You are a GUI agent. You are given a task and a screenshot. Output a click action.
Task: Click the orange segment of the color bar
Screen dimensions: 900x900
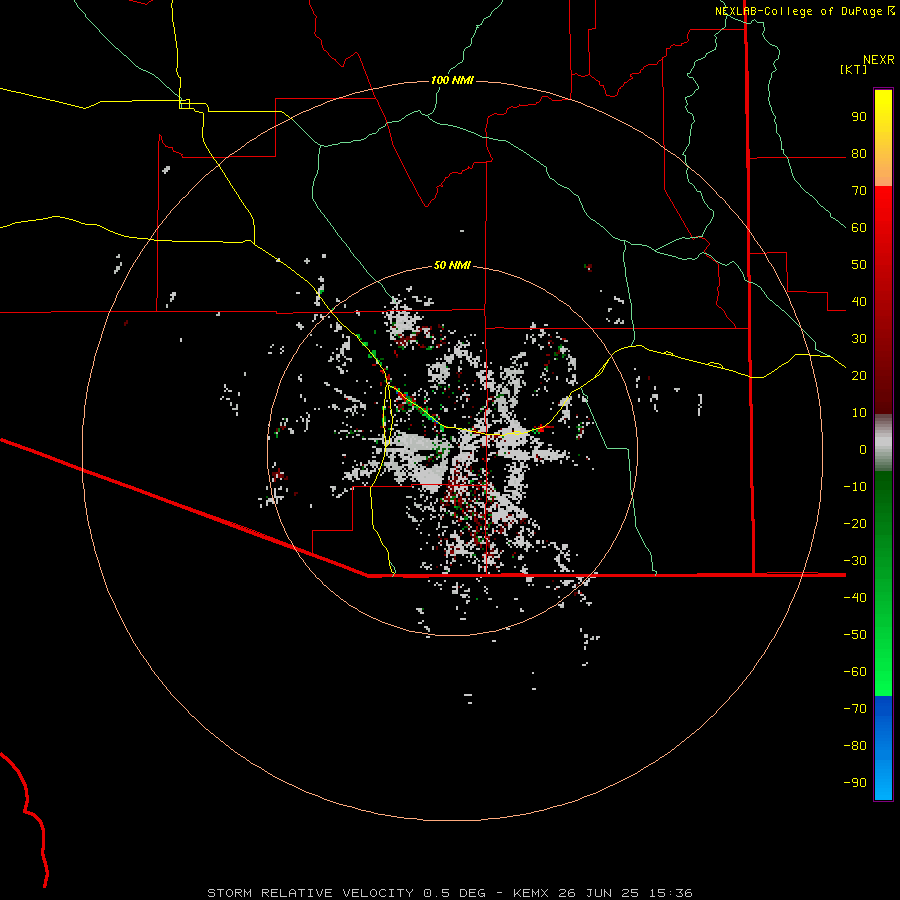tap(883, 171)
